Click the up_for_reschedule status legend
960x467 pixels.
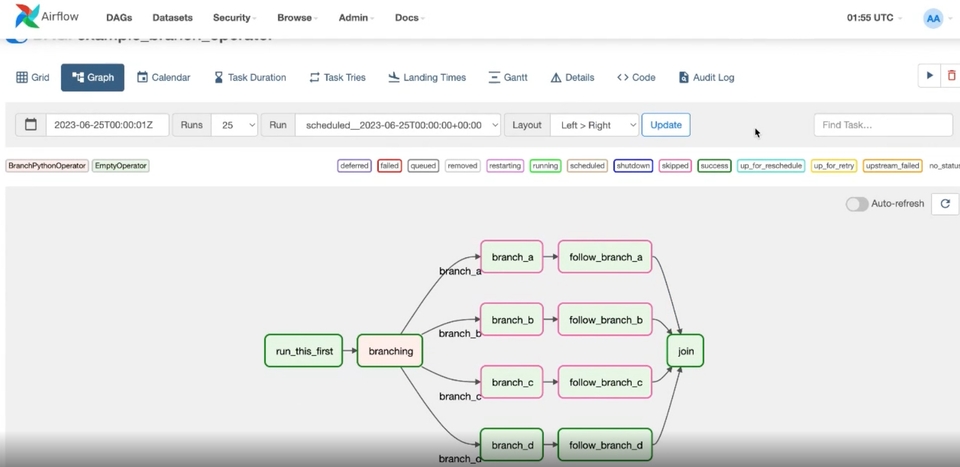pyautogui.click(x=771, y=166)
